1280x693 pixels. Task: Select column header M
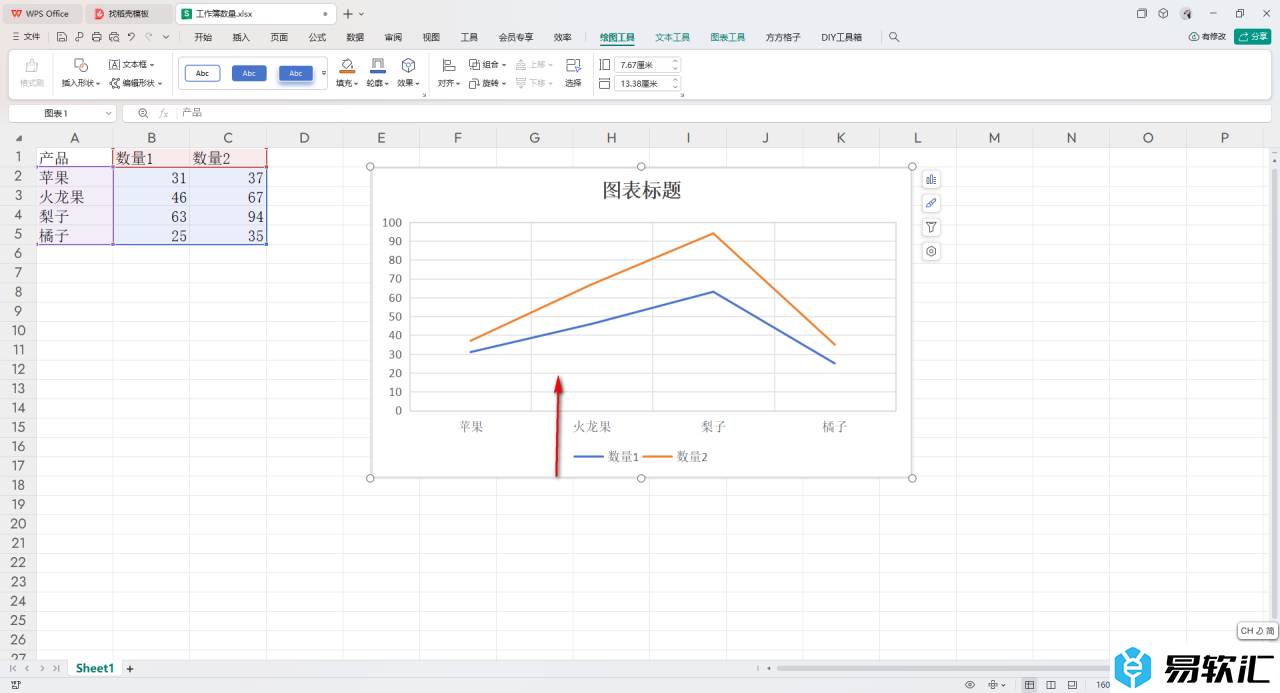994,137
